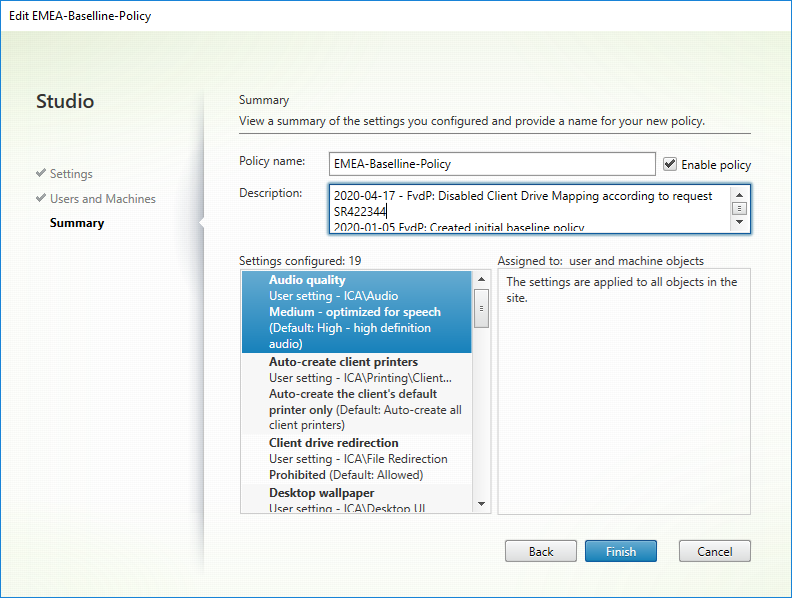Viewport: 792px width, 598px height.
Task: Toggle the Enable policy checkbox
Action: pyautogui.click(x=670, y=164)
